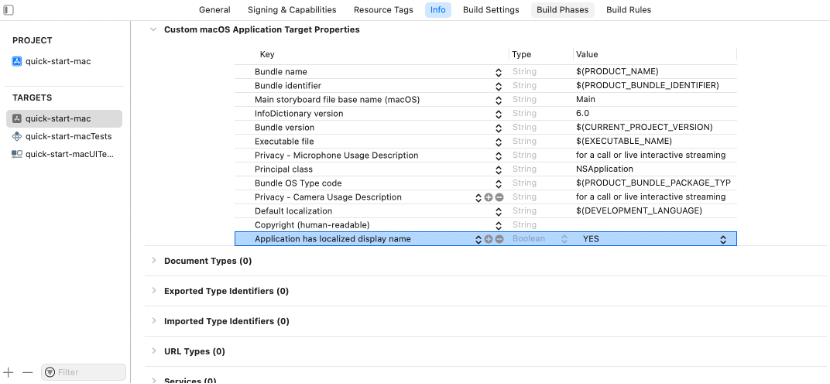This screenshot has height=384, width=830.
Task: Click the quick-start-mac project icon
Action: 17,61
